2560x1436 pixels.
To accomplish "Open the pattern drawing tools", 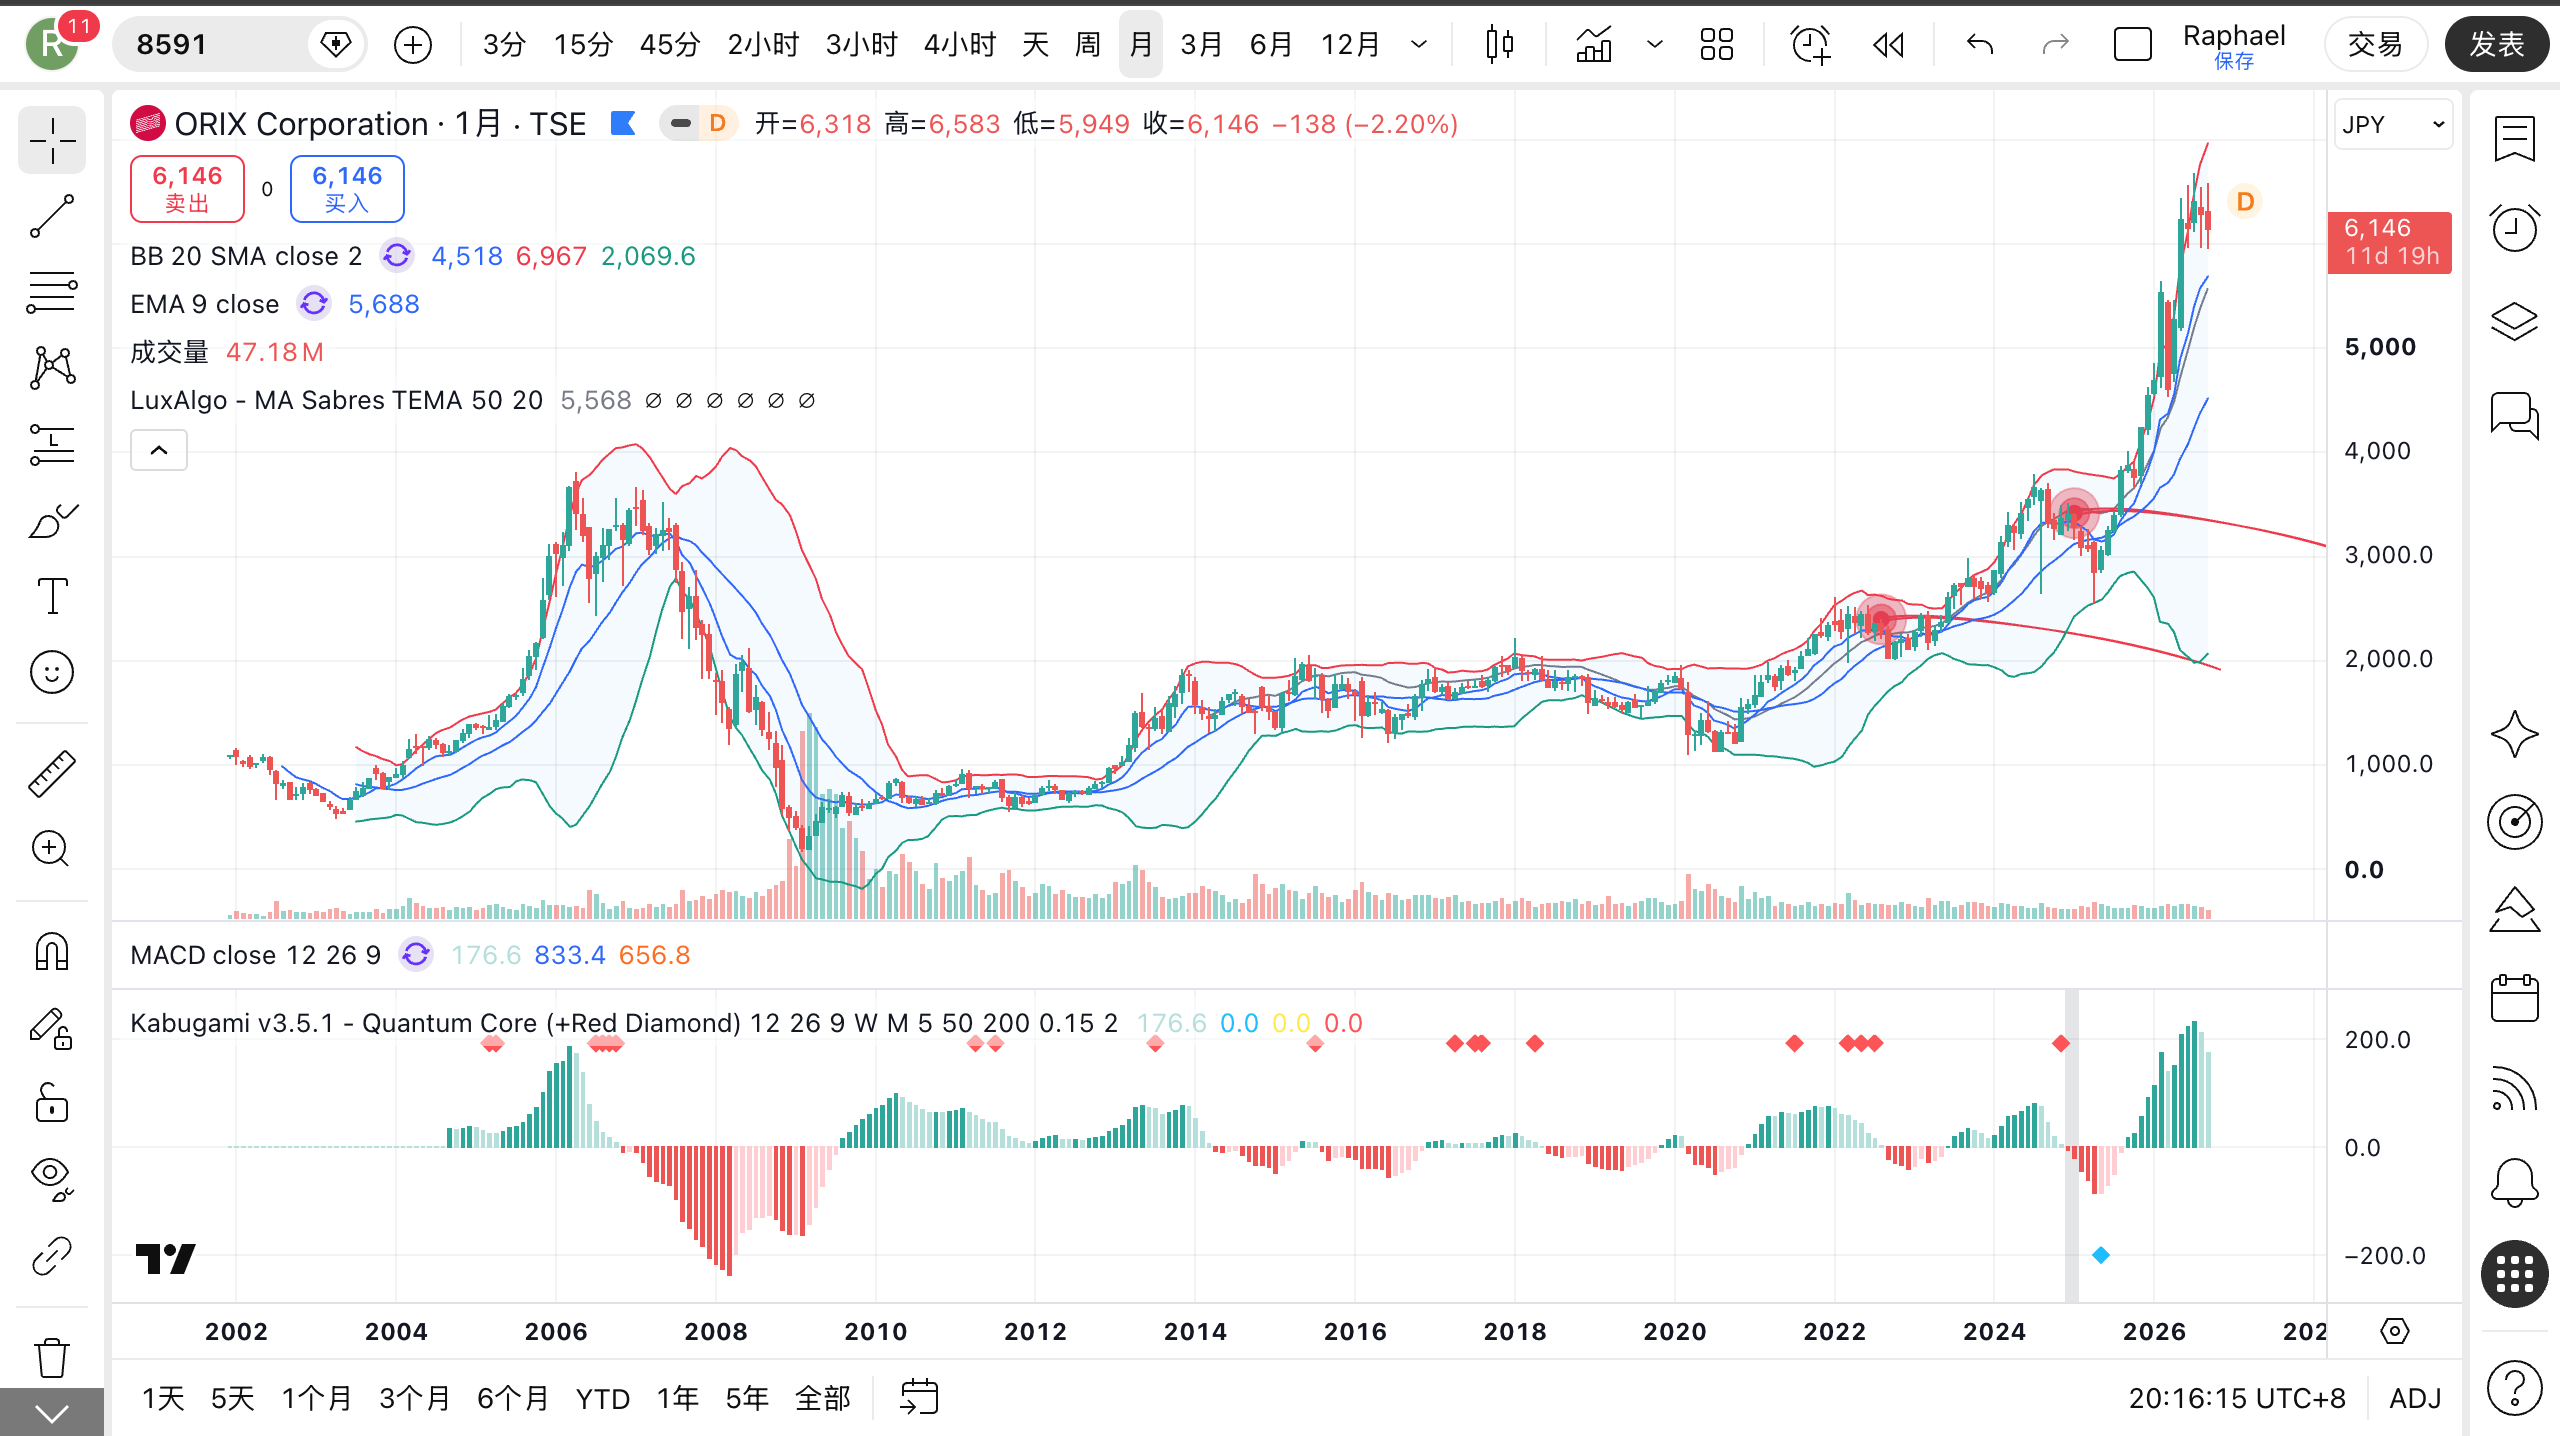I will (52, 368).
